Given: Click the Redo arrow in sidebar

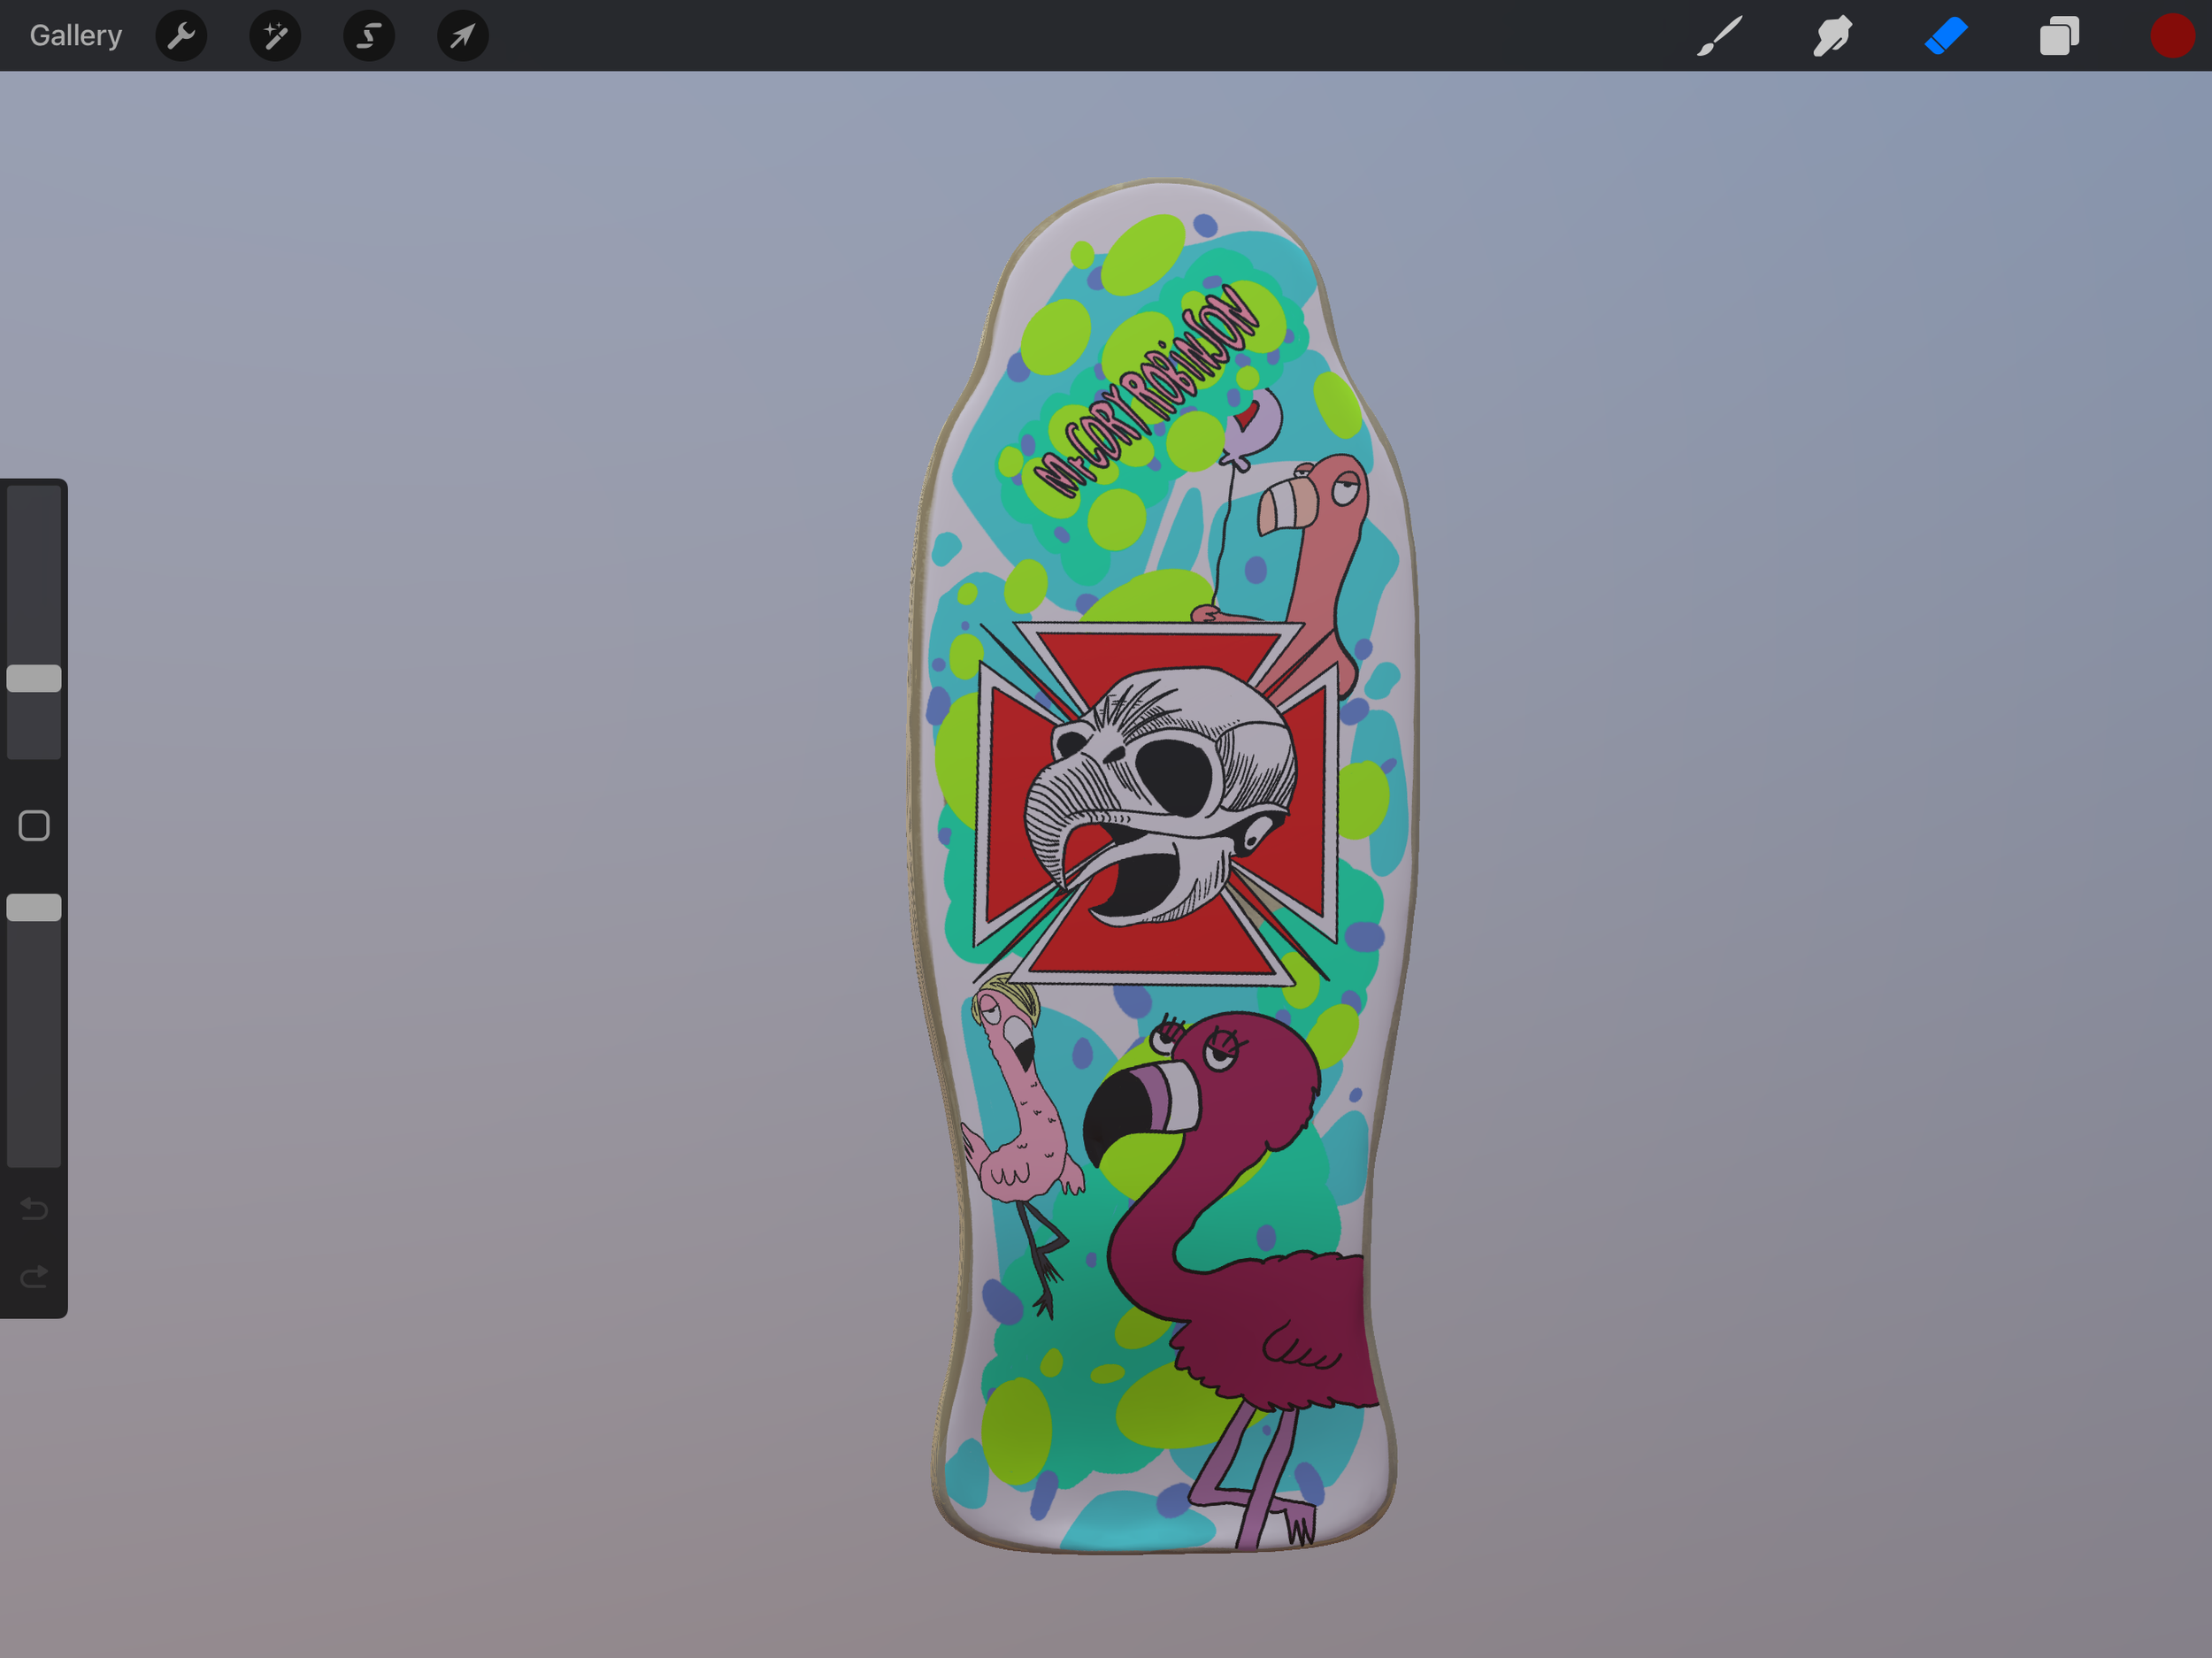Looking at the screenshot, I should 34,1276.
